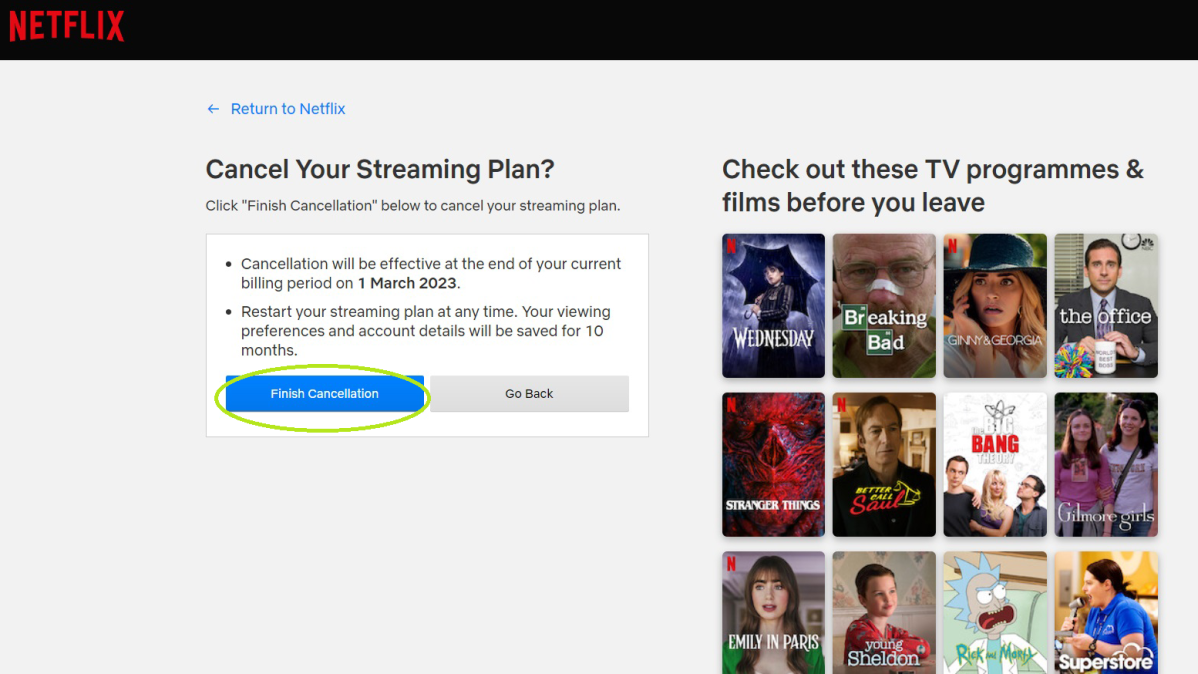The image size is (1198, 674).
Task: Open the Wednesday show thumbnail
Action: coord(773,306)
